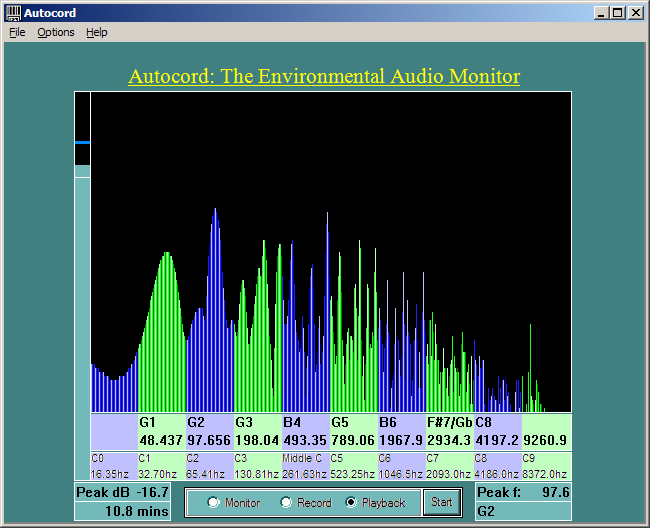
Task: Click the B6 1967.9 note cell
Action: [402, 431]
